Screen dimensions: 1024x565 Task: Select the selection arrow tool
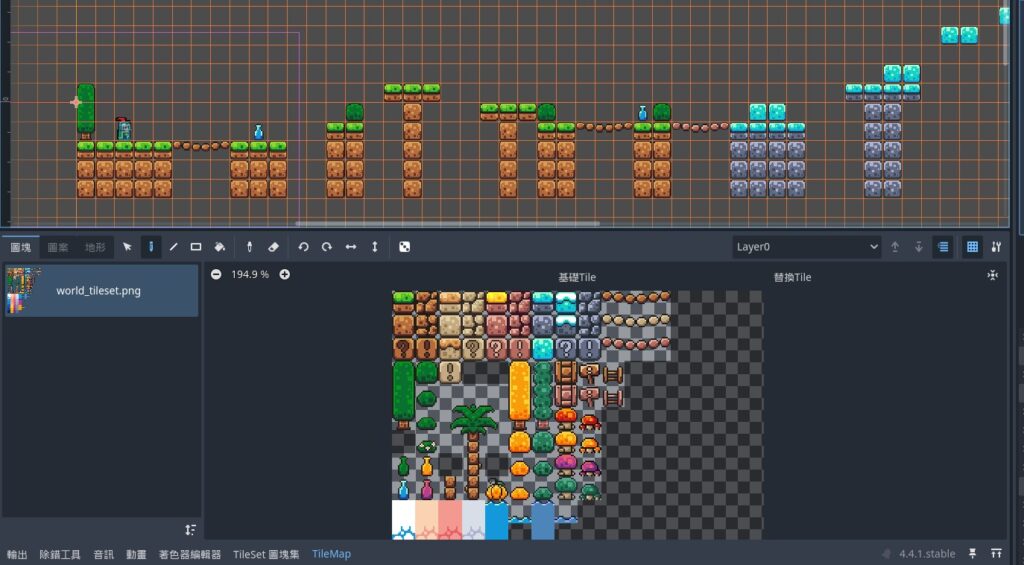127,247
